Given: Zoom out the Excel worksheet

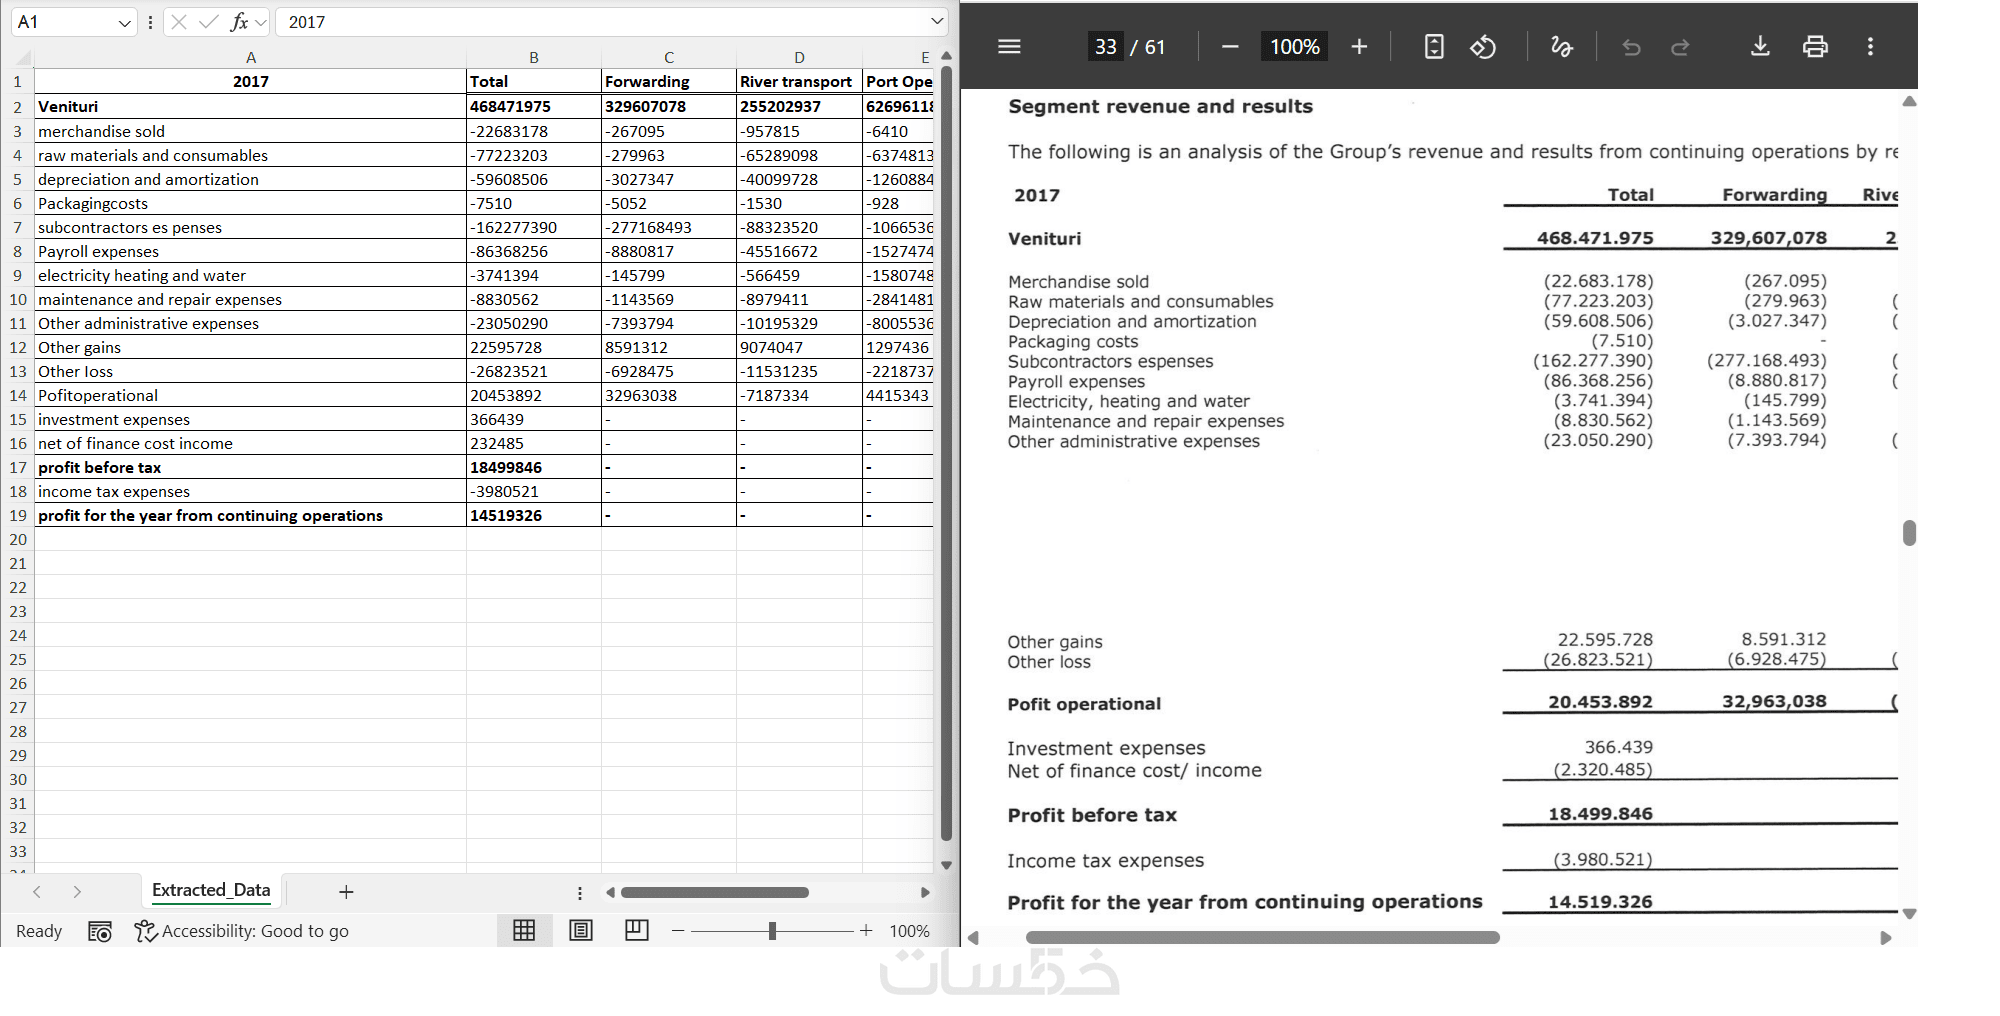Looking at the screenshot, I should [678, 931].
